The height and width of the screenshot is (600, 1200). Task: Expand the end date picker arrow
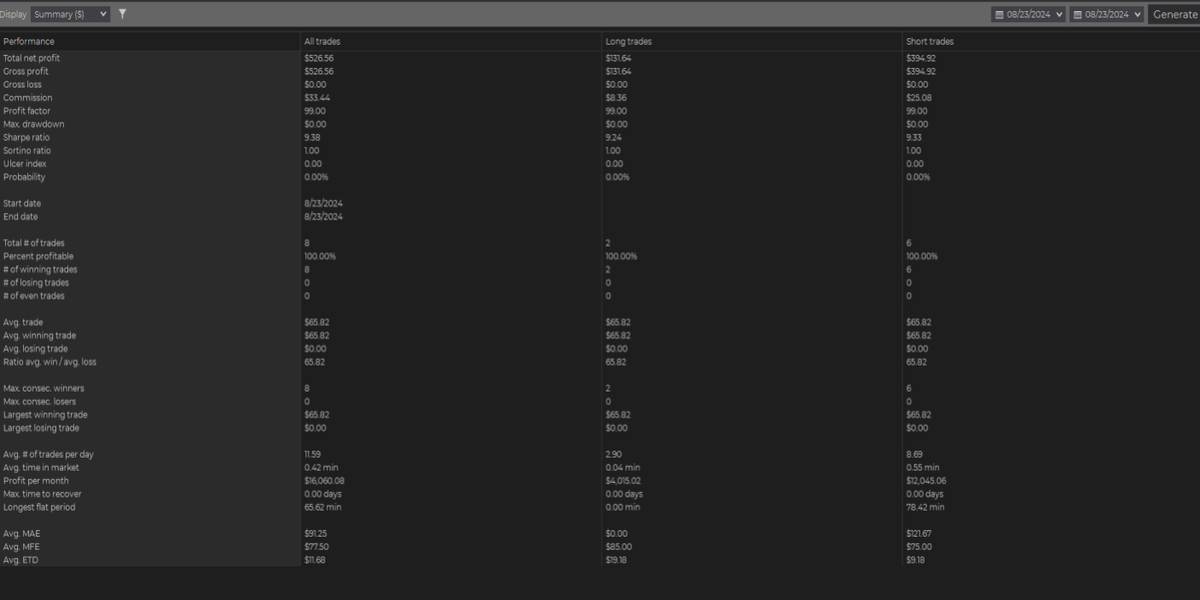point(1136,14)
